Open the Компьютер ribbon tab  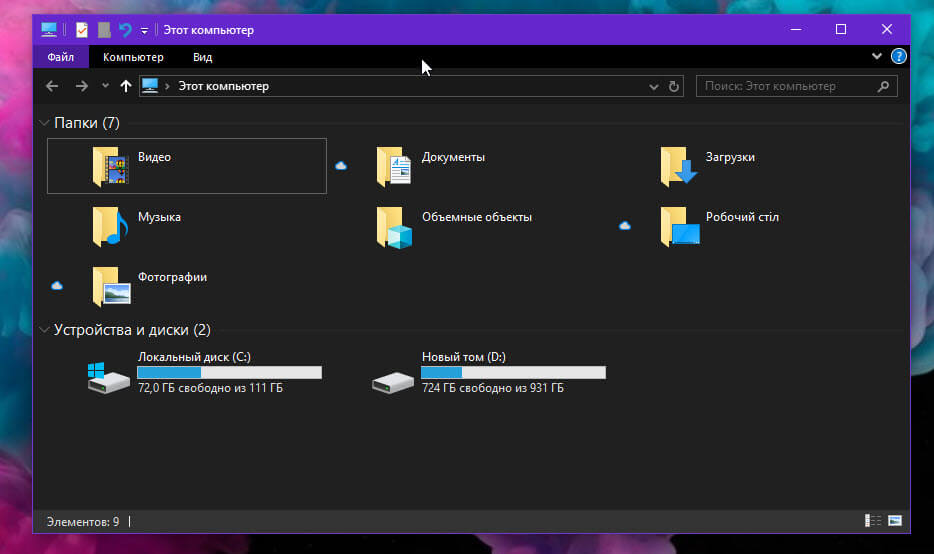point(133,57)
